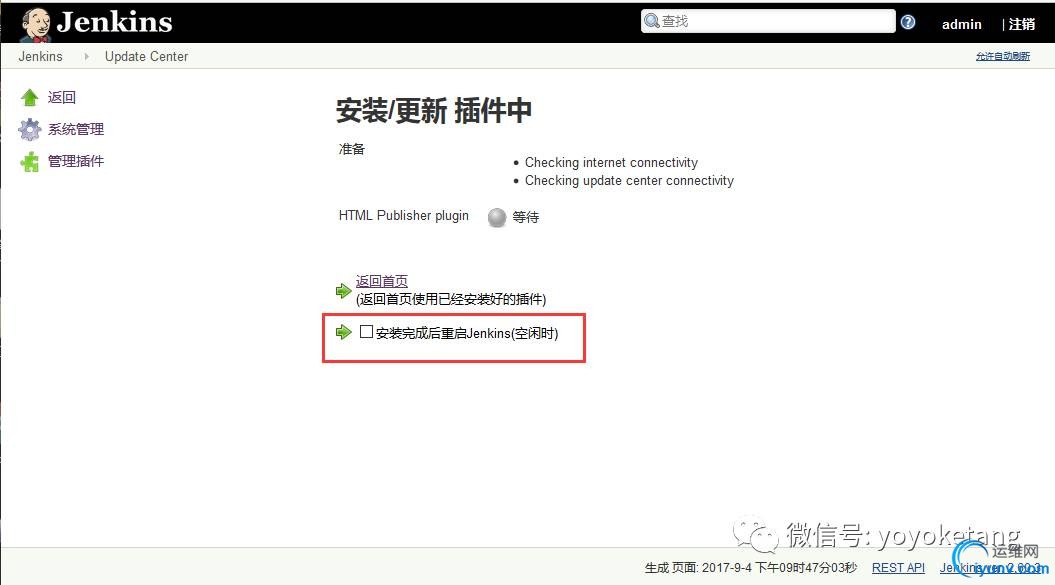Click 'Checking update center connectivity' text
The width and height of the screenshot is (1055, 585).
(x=629, y=180)
